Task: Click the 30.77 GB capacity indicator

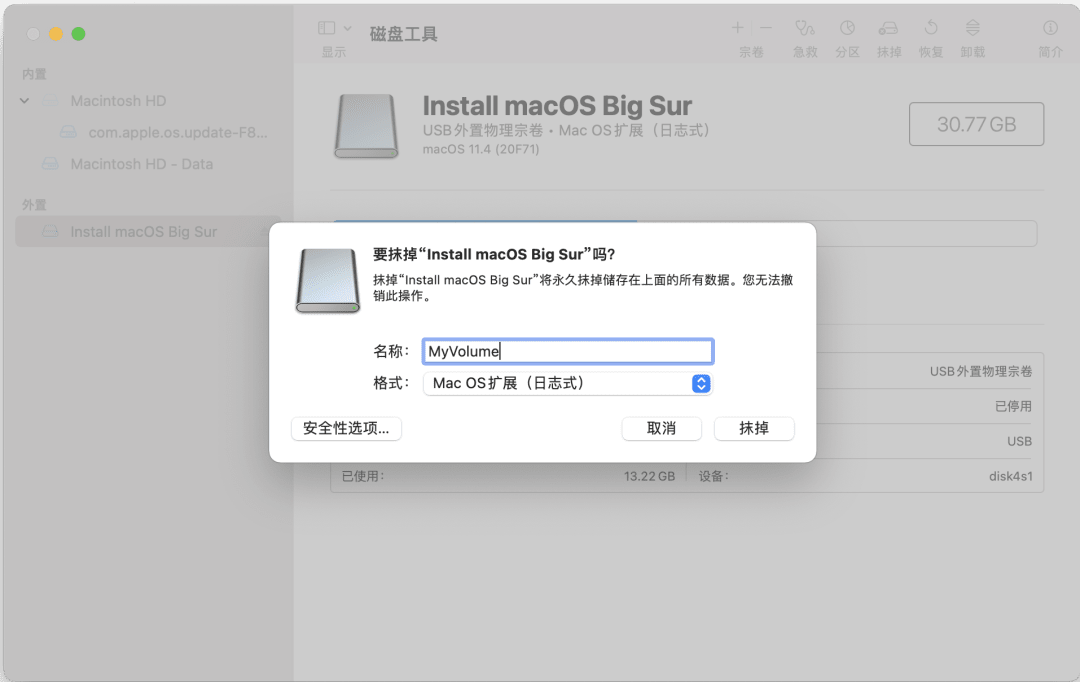Action: click(976, 123)
